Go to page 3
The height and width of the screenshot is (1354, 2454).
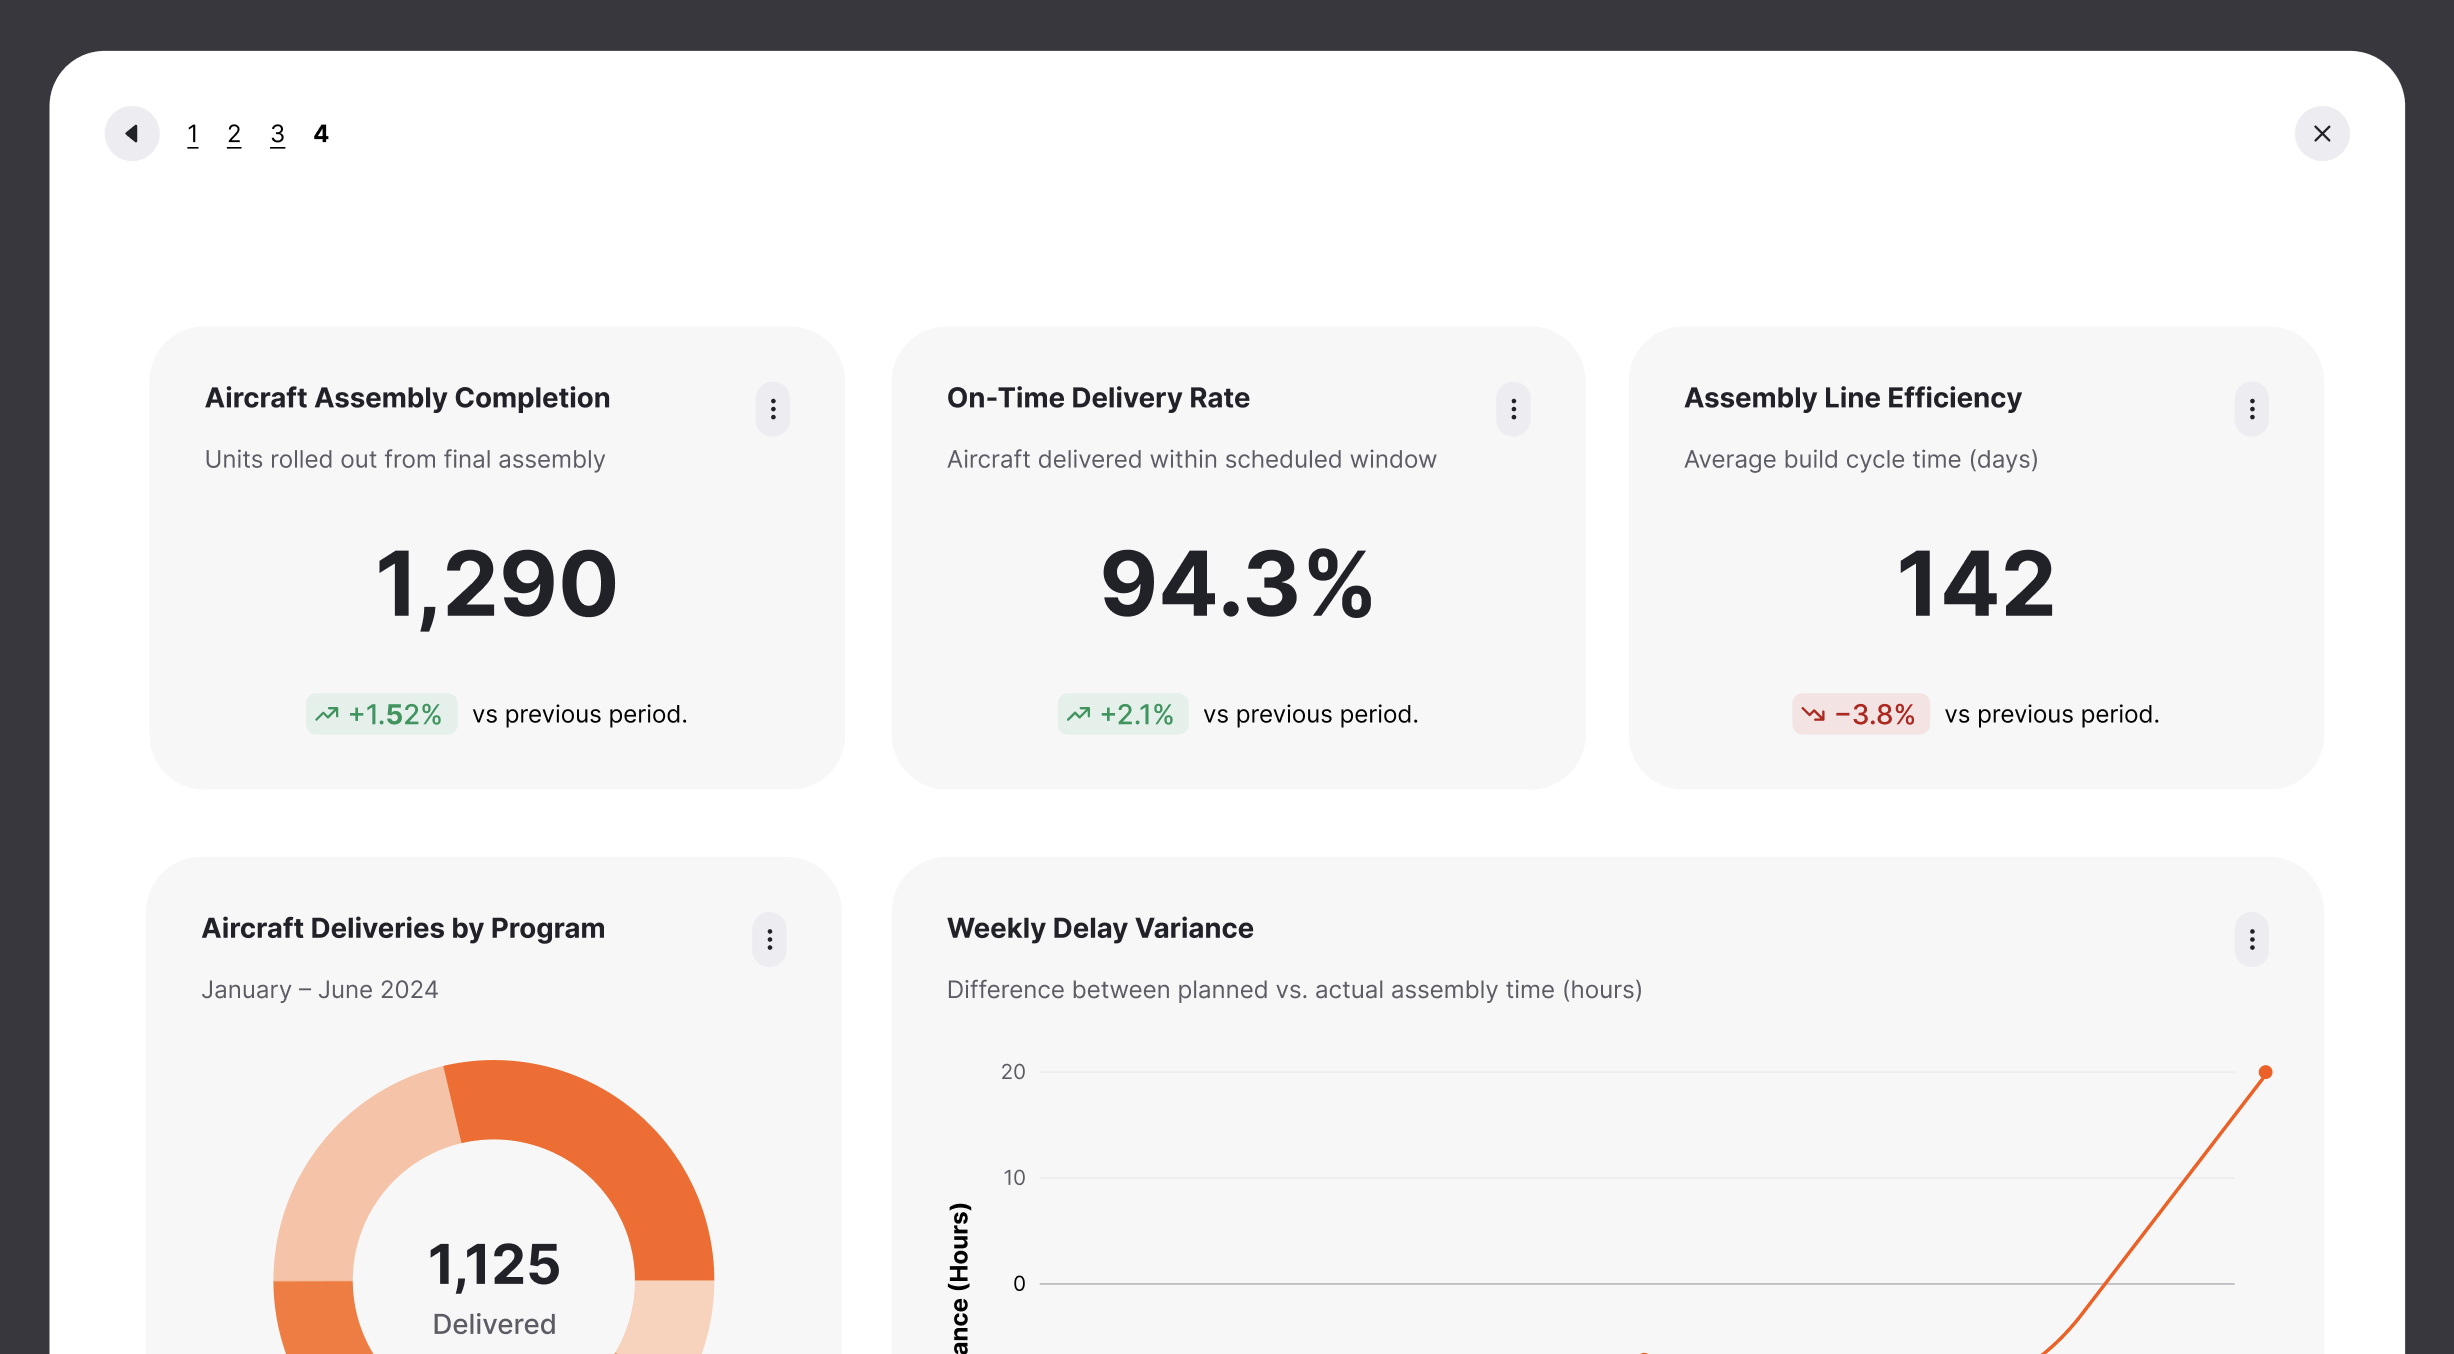277,134
